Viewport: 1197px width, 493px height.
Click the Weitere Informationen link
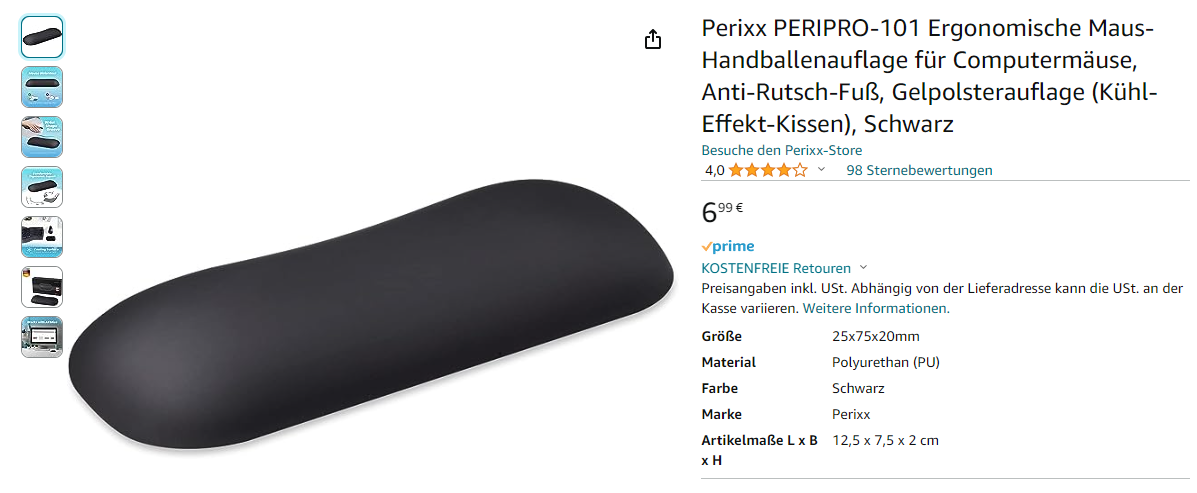click(x=876, y=308)
